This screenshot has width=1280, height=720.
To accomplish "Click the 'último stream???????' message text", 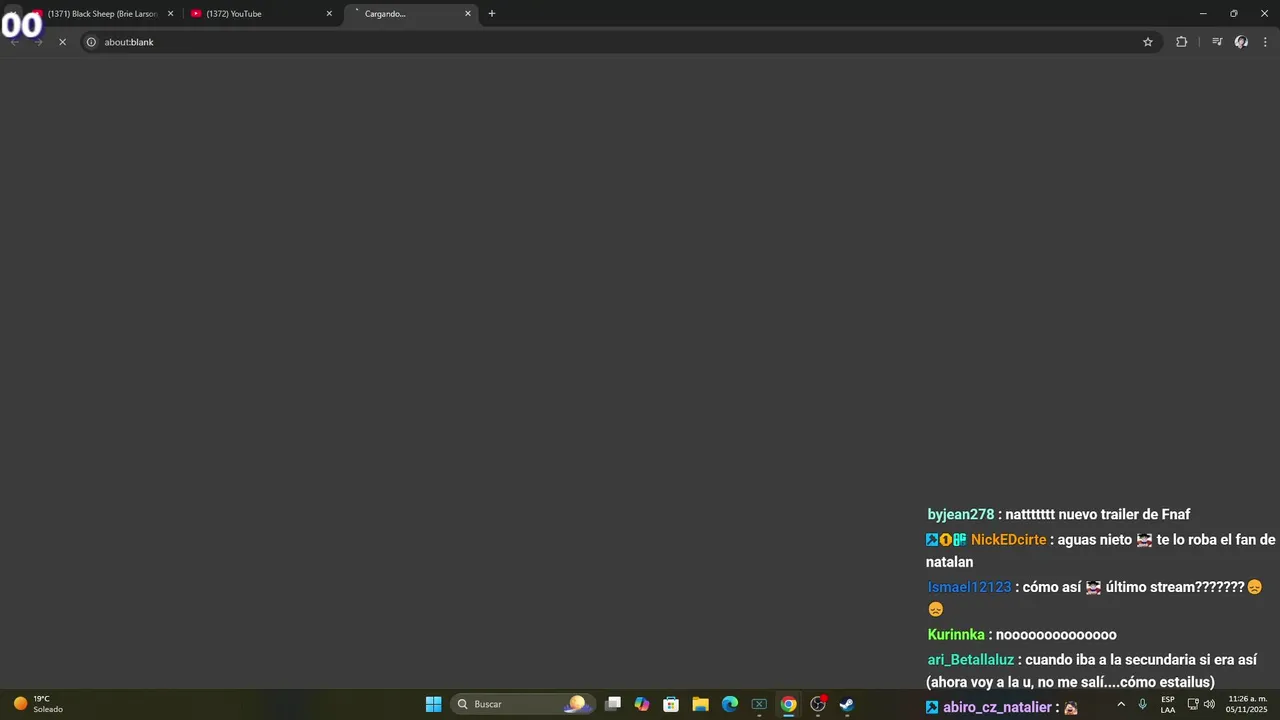I will coord(1175,587).
